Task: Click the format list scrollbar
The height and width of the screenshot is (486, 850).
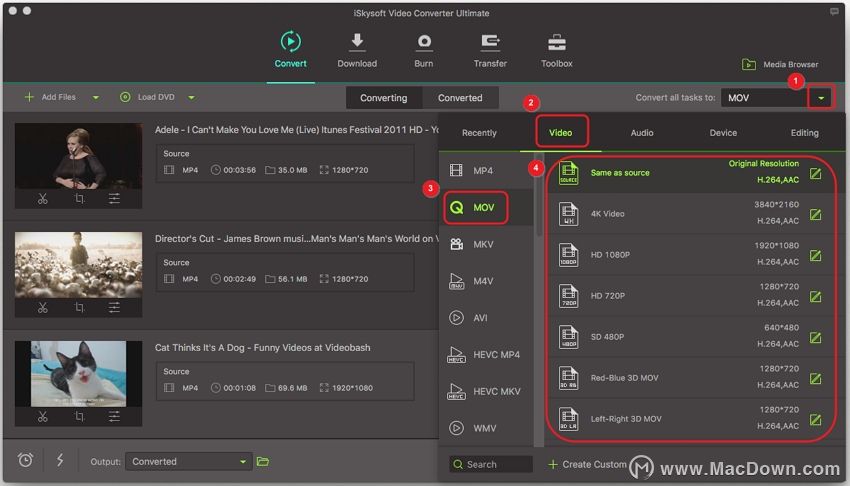Action: click(x=539, y=196)
